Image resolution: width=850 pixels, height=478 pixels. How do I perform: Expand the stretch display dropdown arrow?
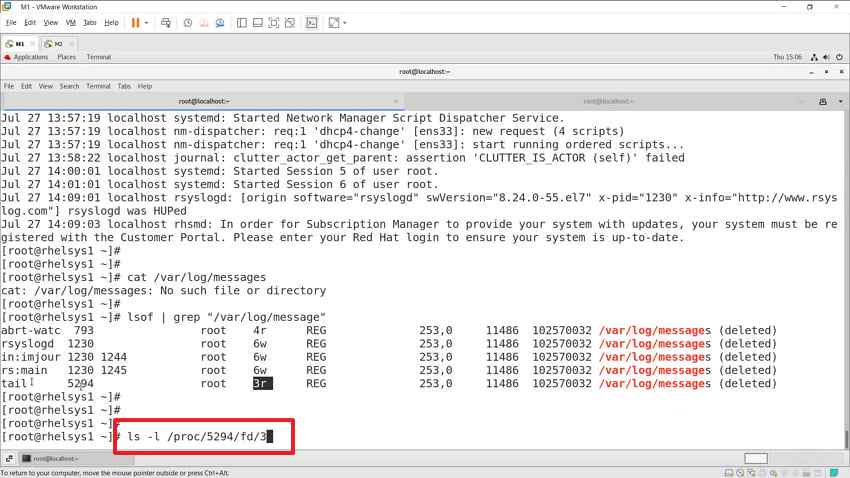coord(345,23)
